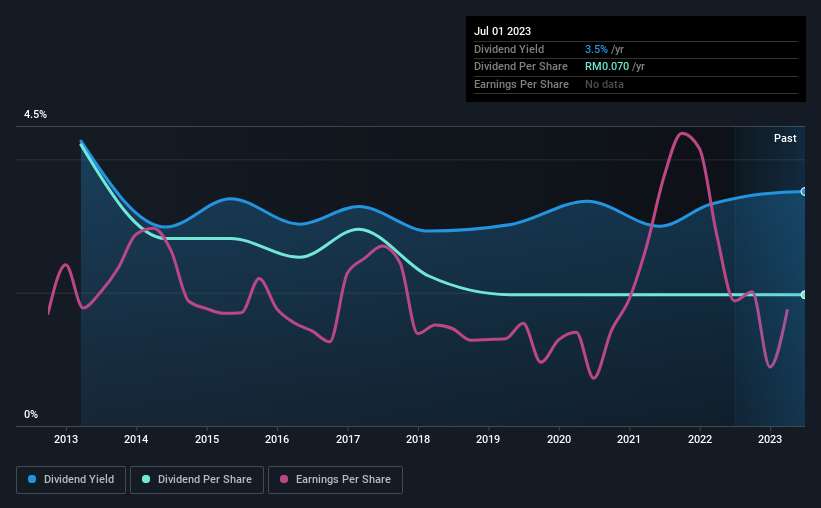Screen dimensions: 821x508
Task: Click the 3.5% dividend yield value in the tooltip
Action: pos(596,49)
